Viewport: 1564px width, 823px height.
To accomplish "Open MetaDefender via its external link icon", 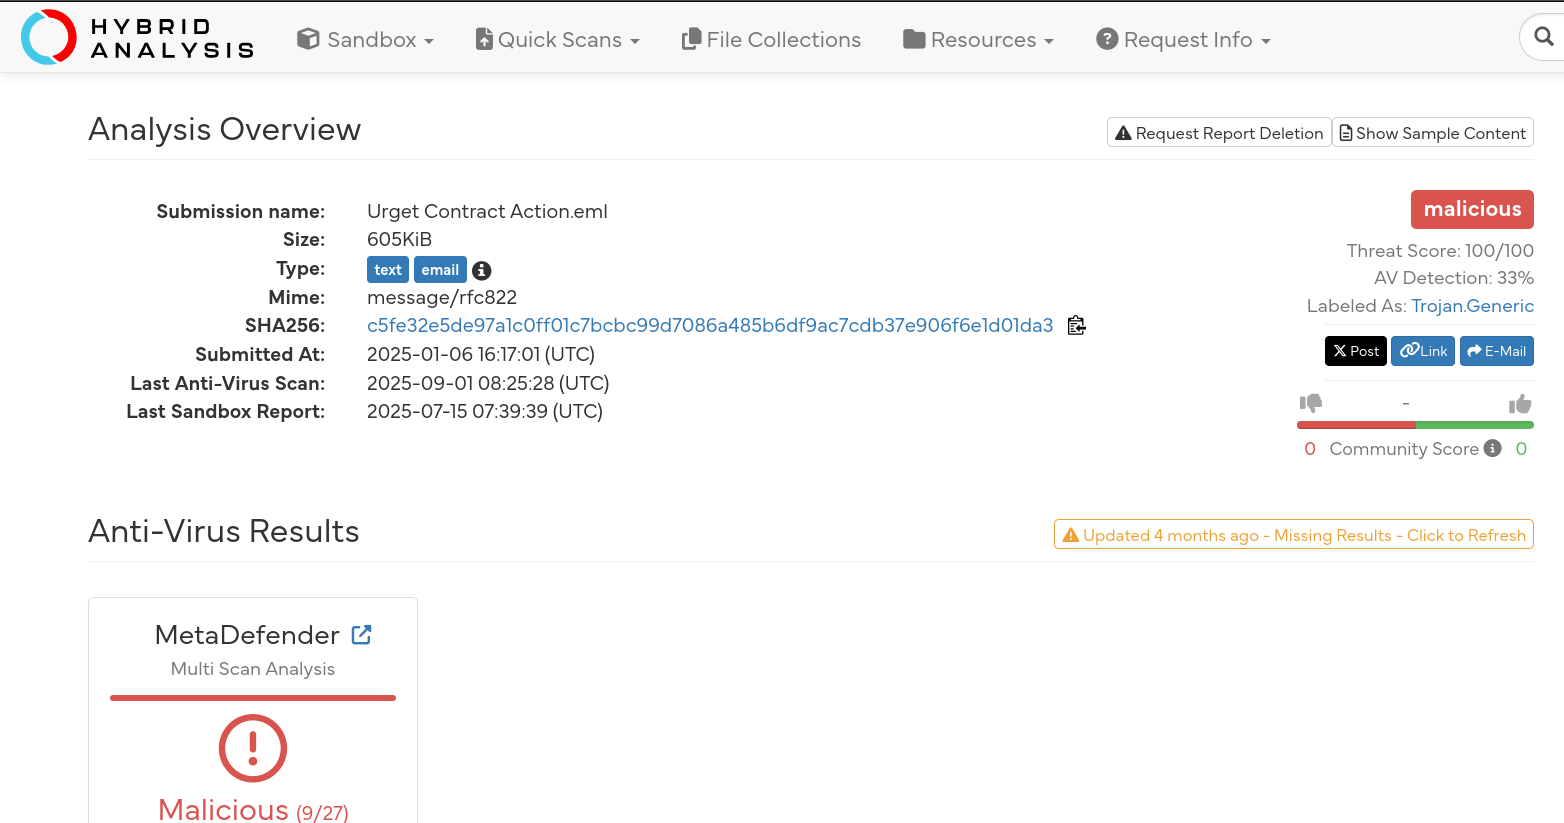I will (x=361, y=634).
